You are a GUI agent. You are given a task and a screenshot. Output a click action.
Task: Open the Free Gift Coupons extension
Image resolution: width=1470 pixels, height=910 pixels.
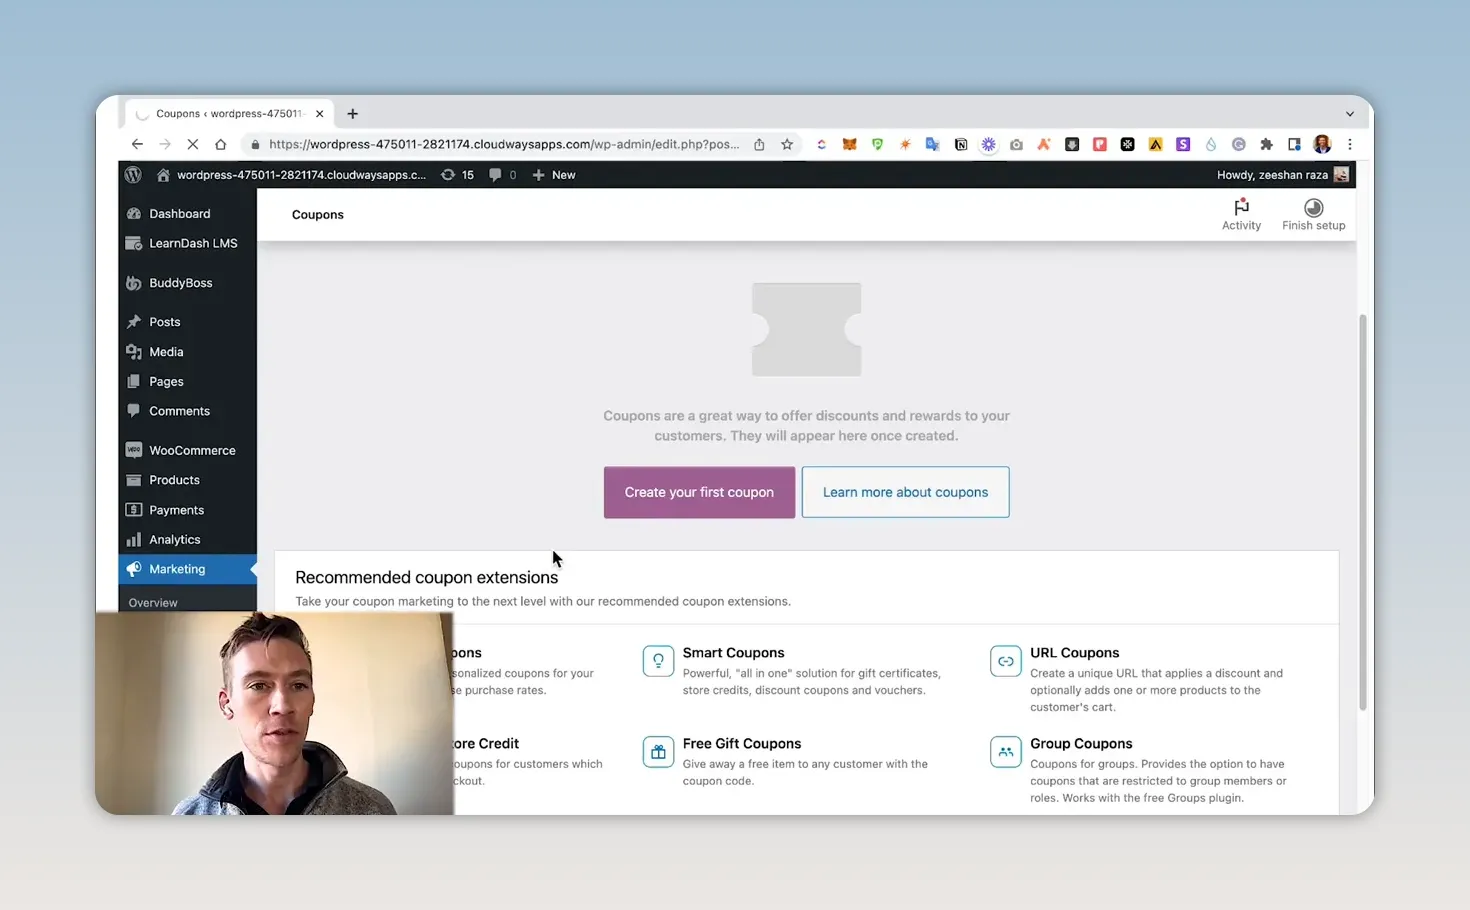pyautogui.click(x=741, y=744)
